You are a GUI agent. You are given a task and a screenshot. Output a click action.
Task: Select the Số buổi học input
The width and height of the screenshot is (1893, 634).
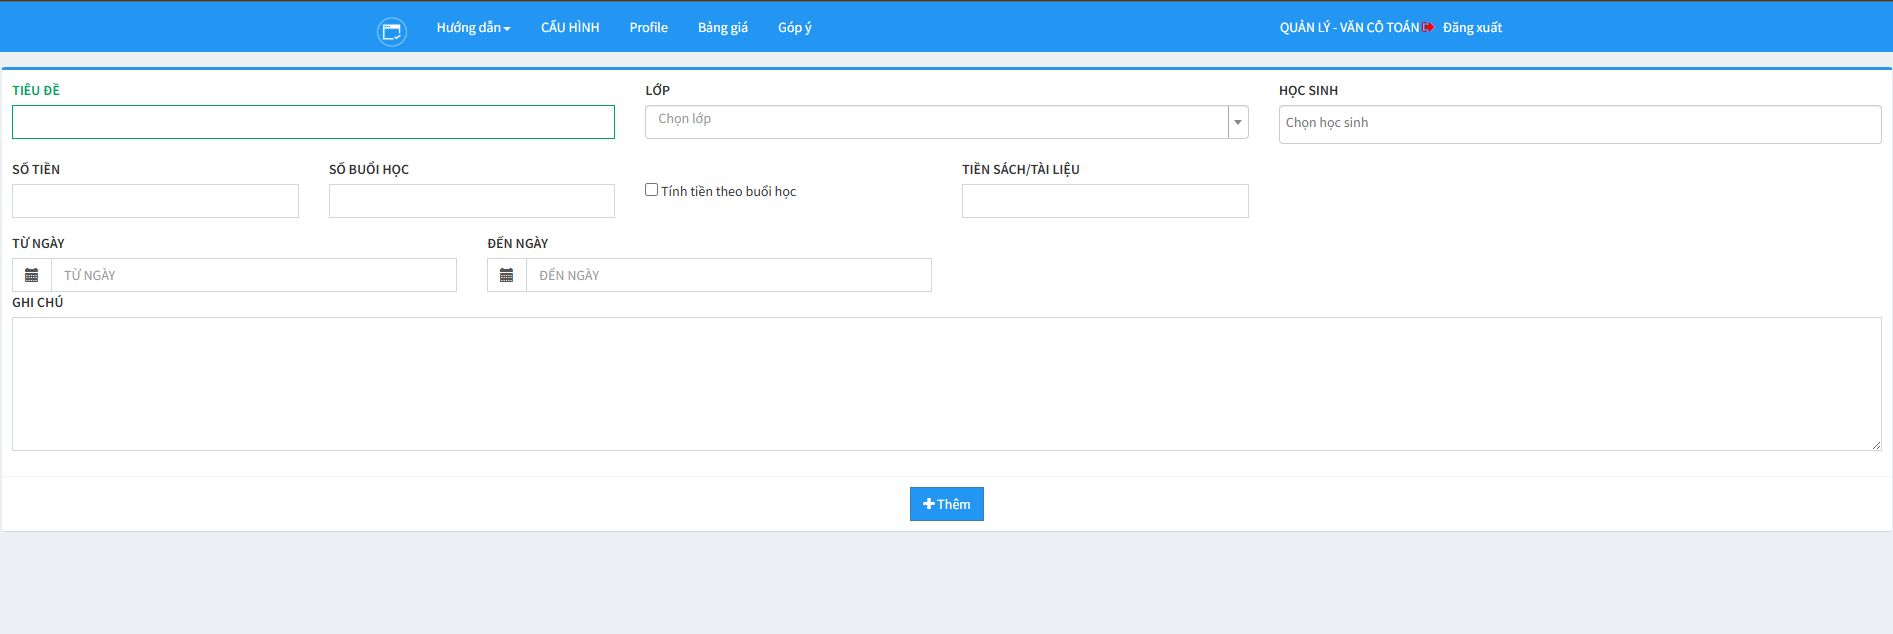pyautogui.click(x=471, y=201)
